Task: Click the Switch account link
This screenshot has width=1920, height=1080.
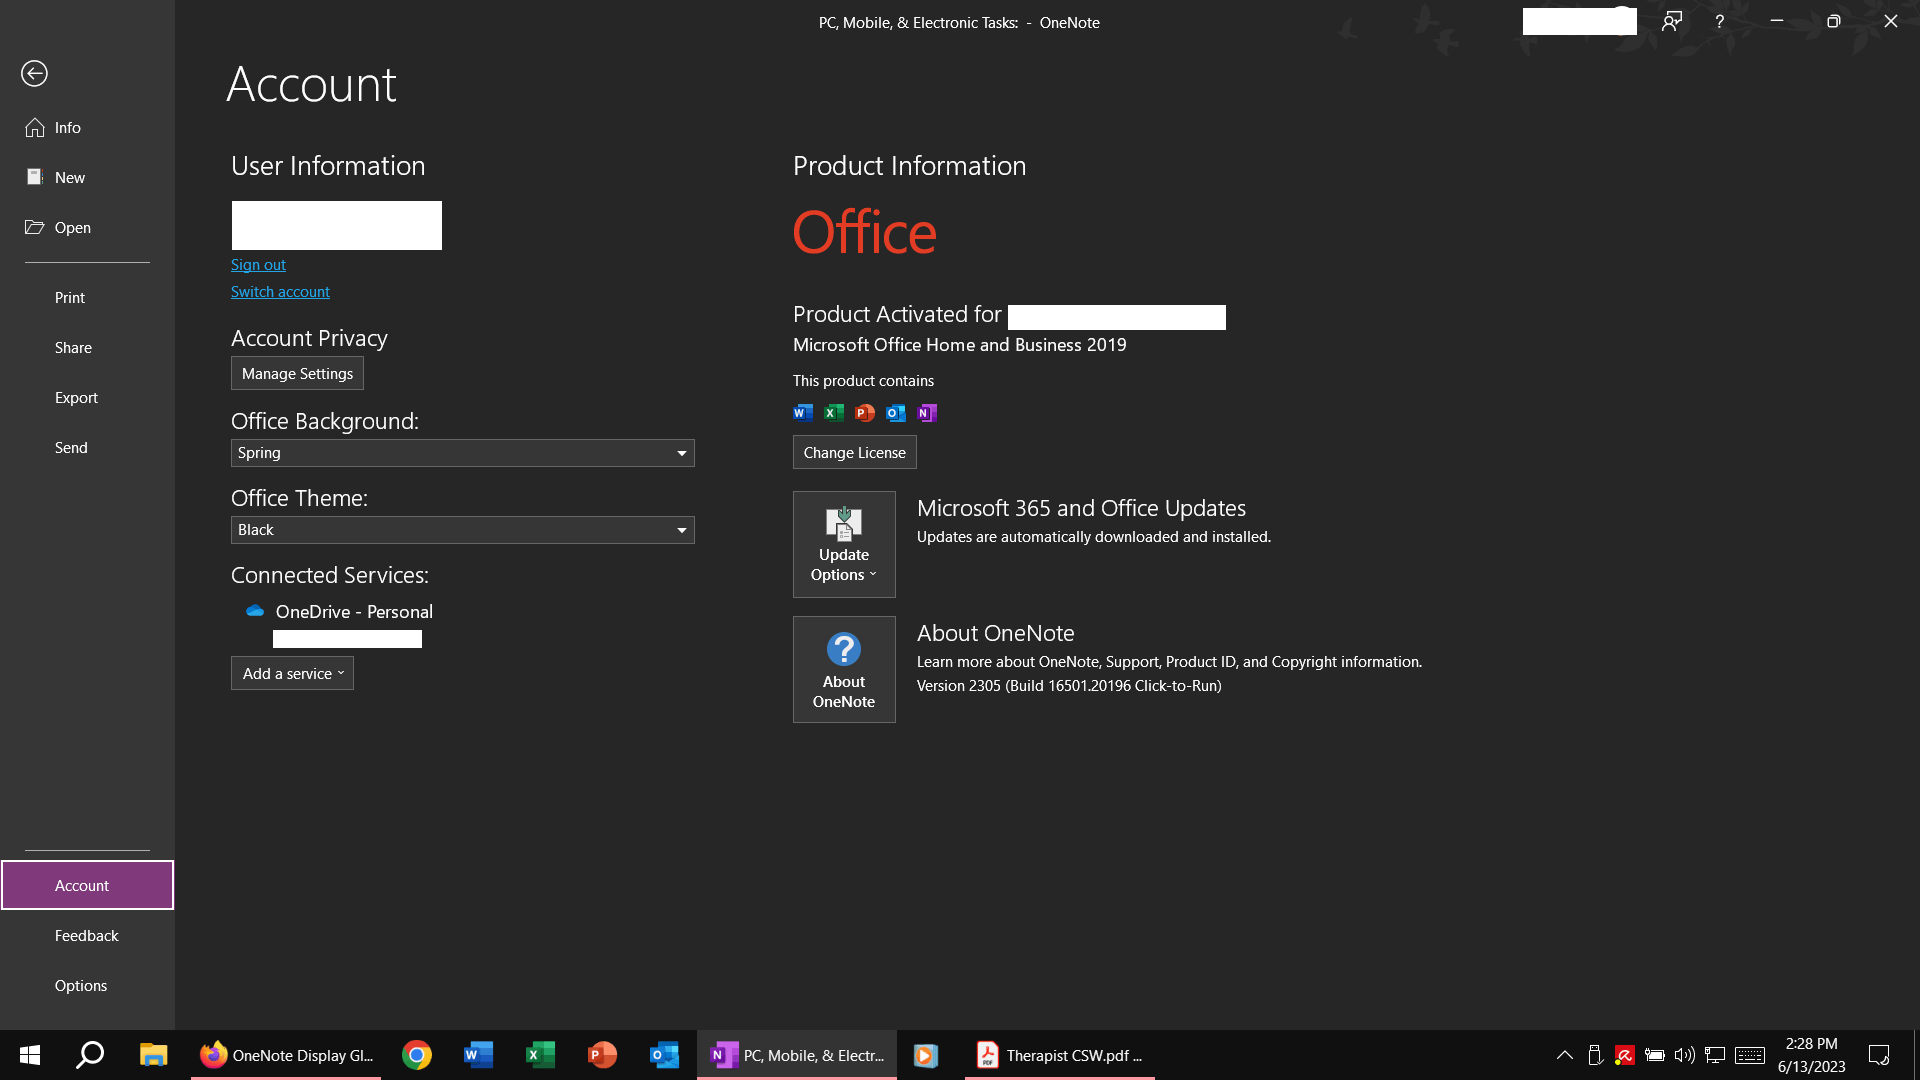Action: 280,291
